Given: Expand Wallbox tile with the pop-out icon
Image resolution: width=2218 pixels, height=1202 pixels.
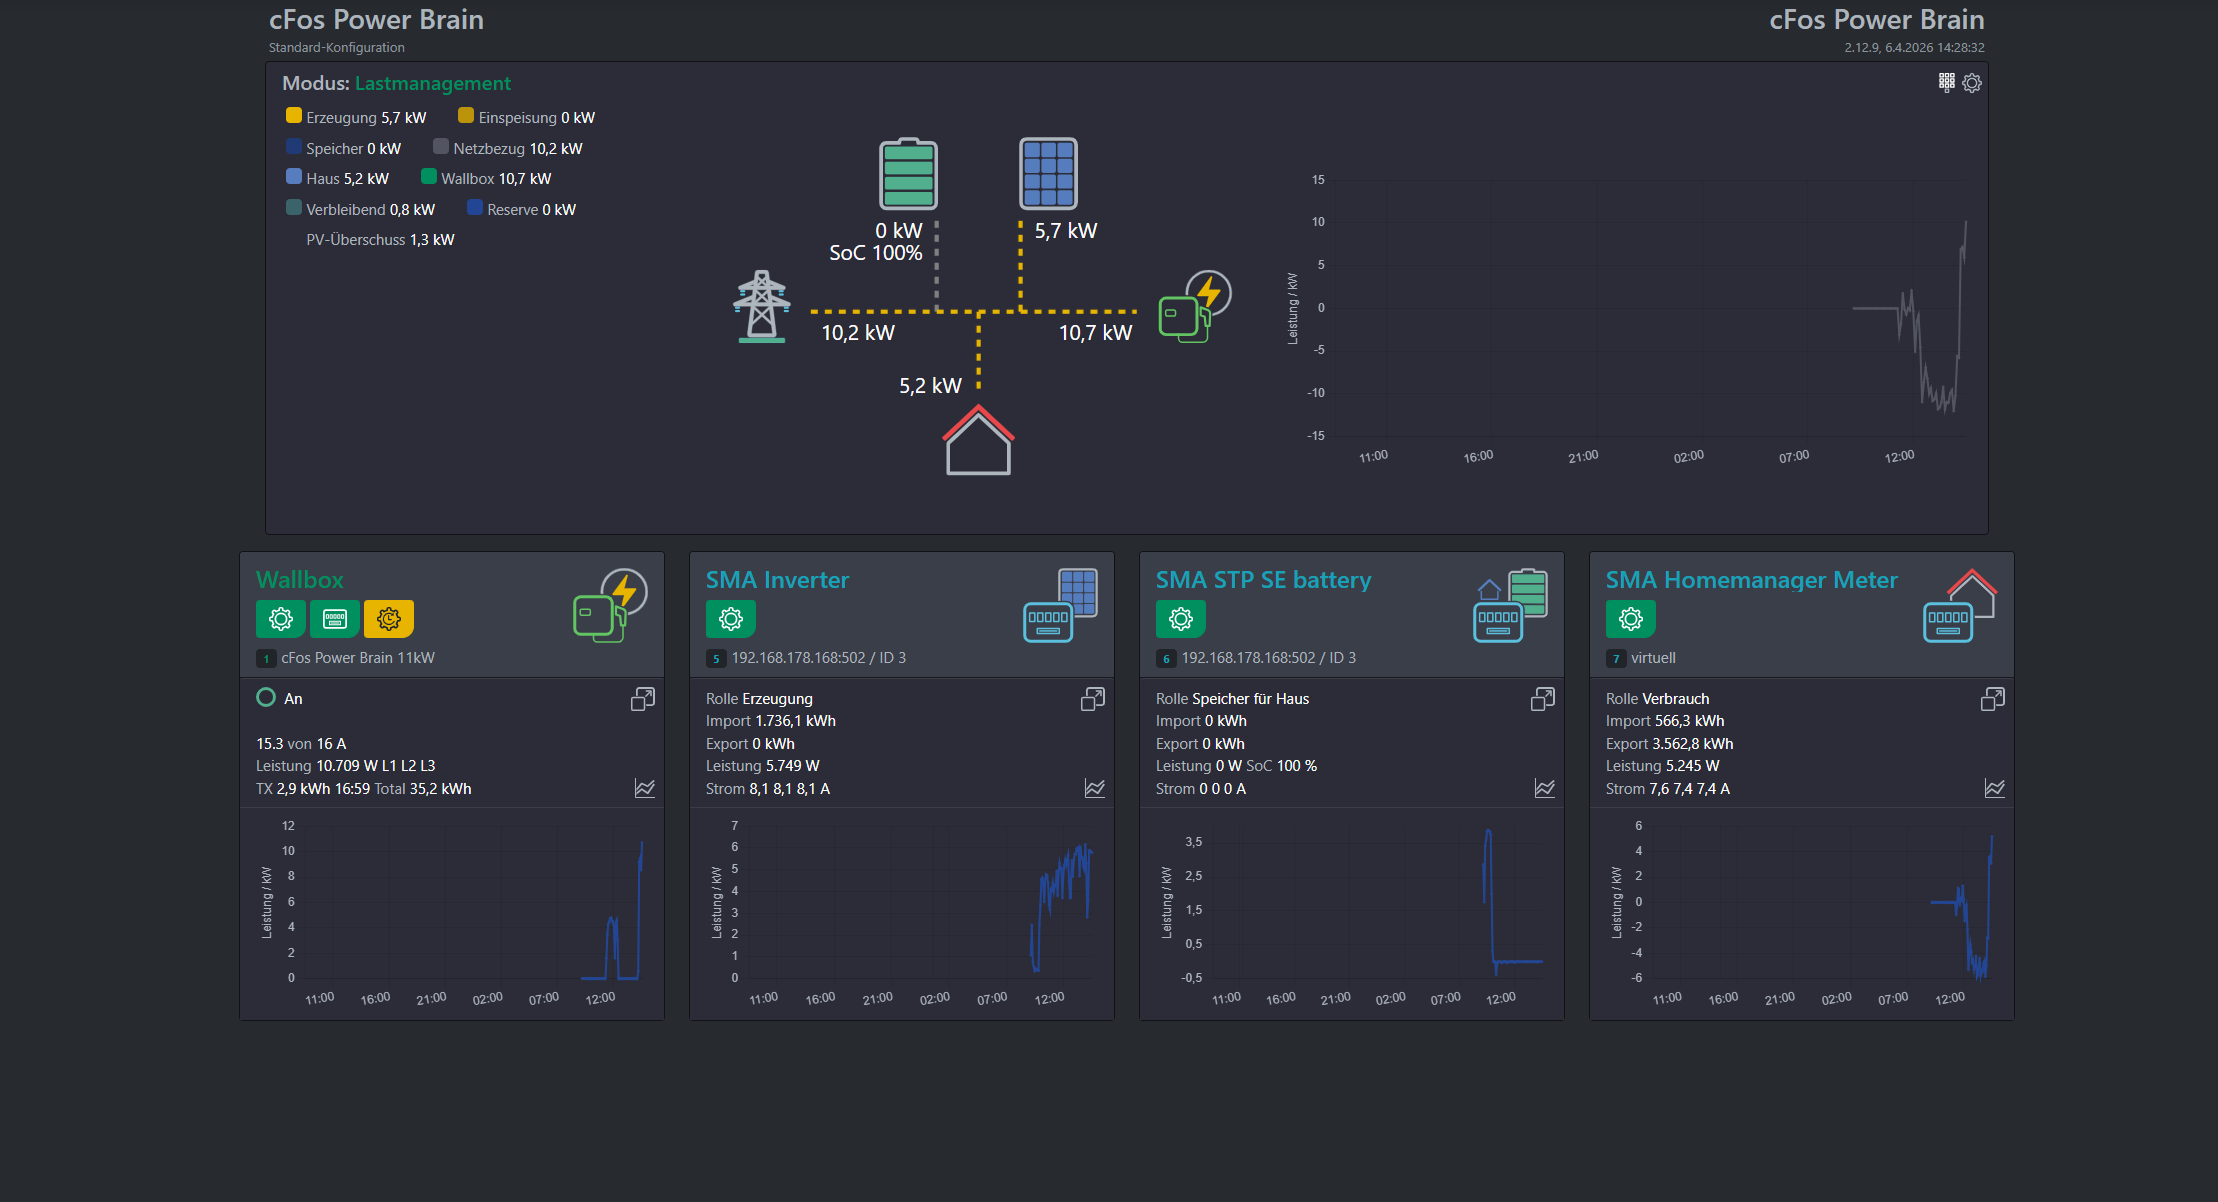Looking at the screenshot, I should (643, 699).
